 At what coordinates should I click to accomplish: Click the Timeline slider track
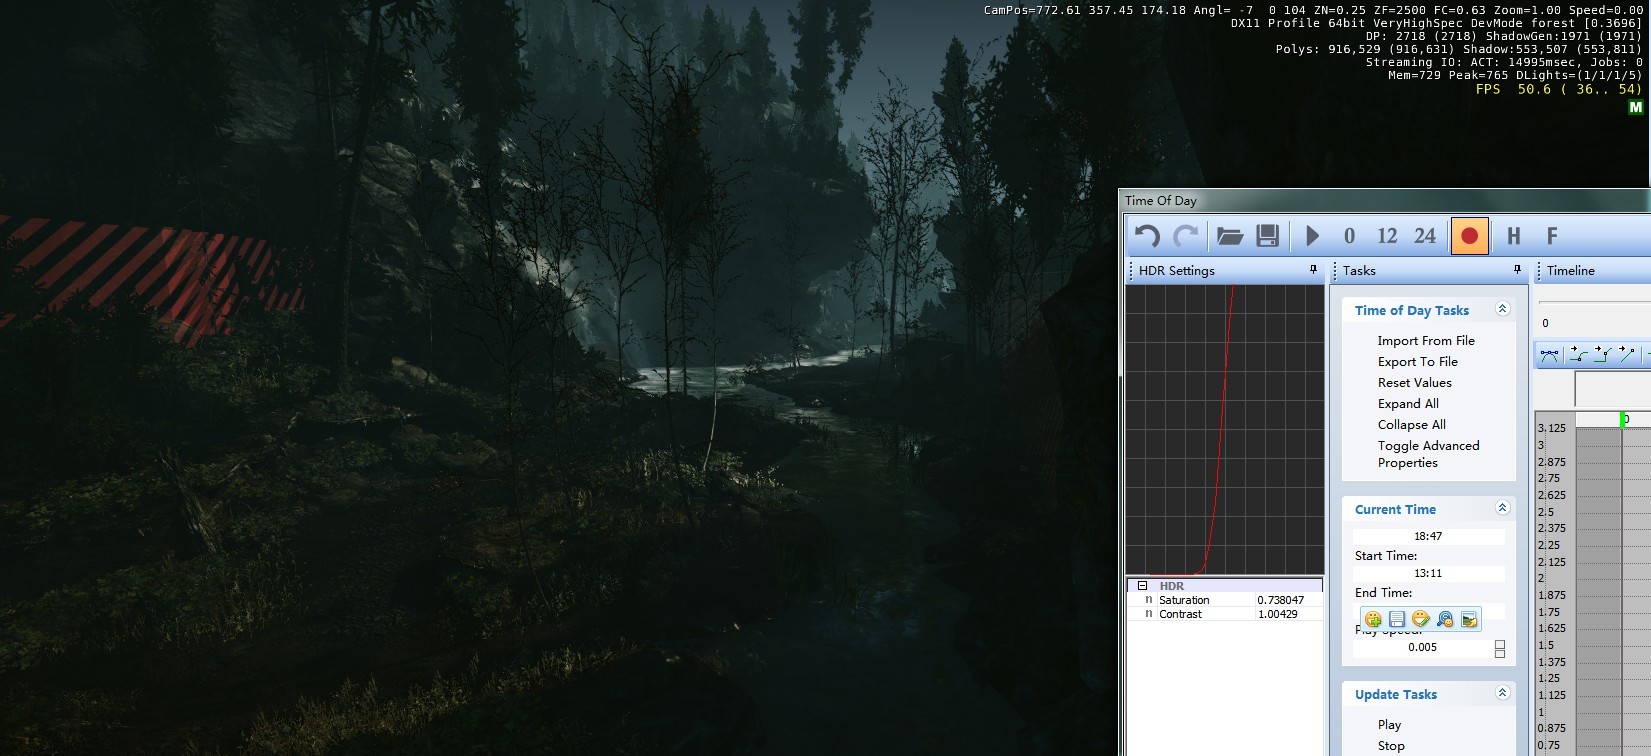(1594, 302)
